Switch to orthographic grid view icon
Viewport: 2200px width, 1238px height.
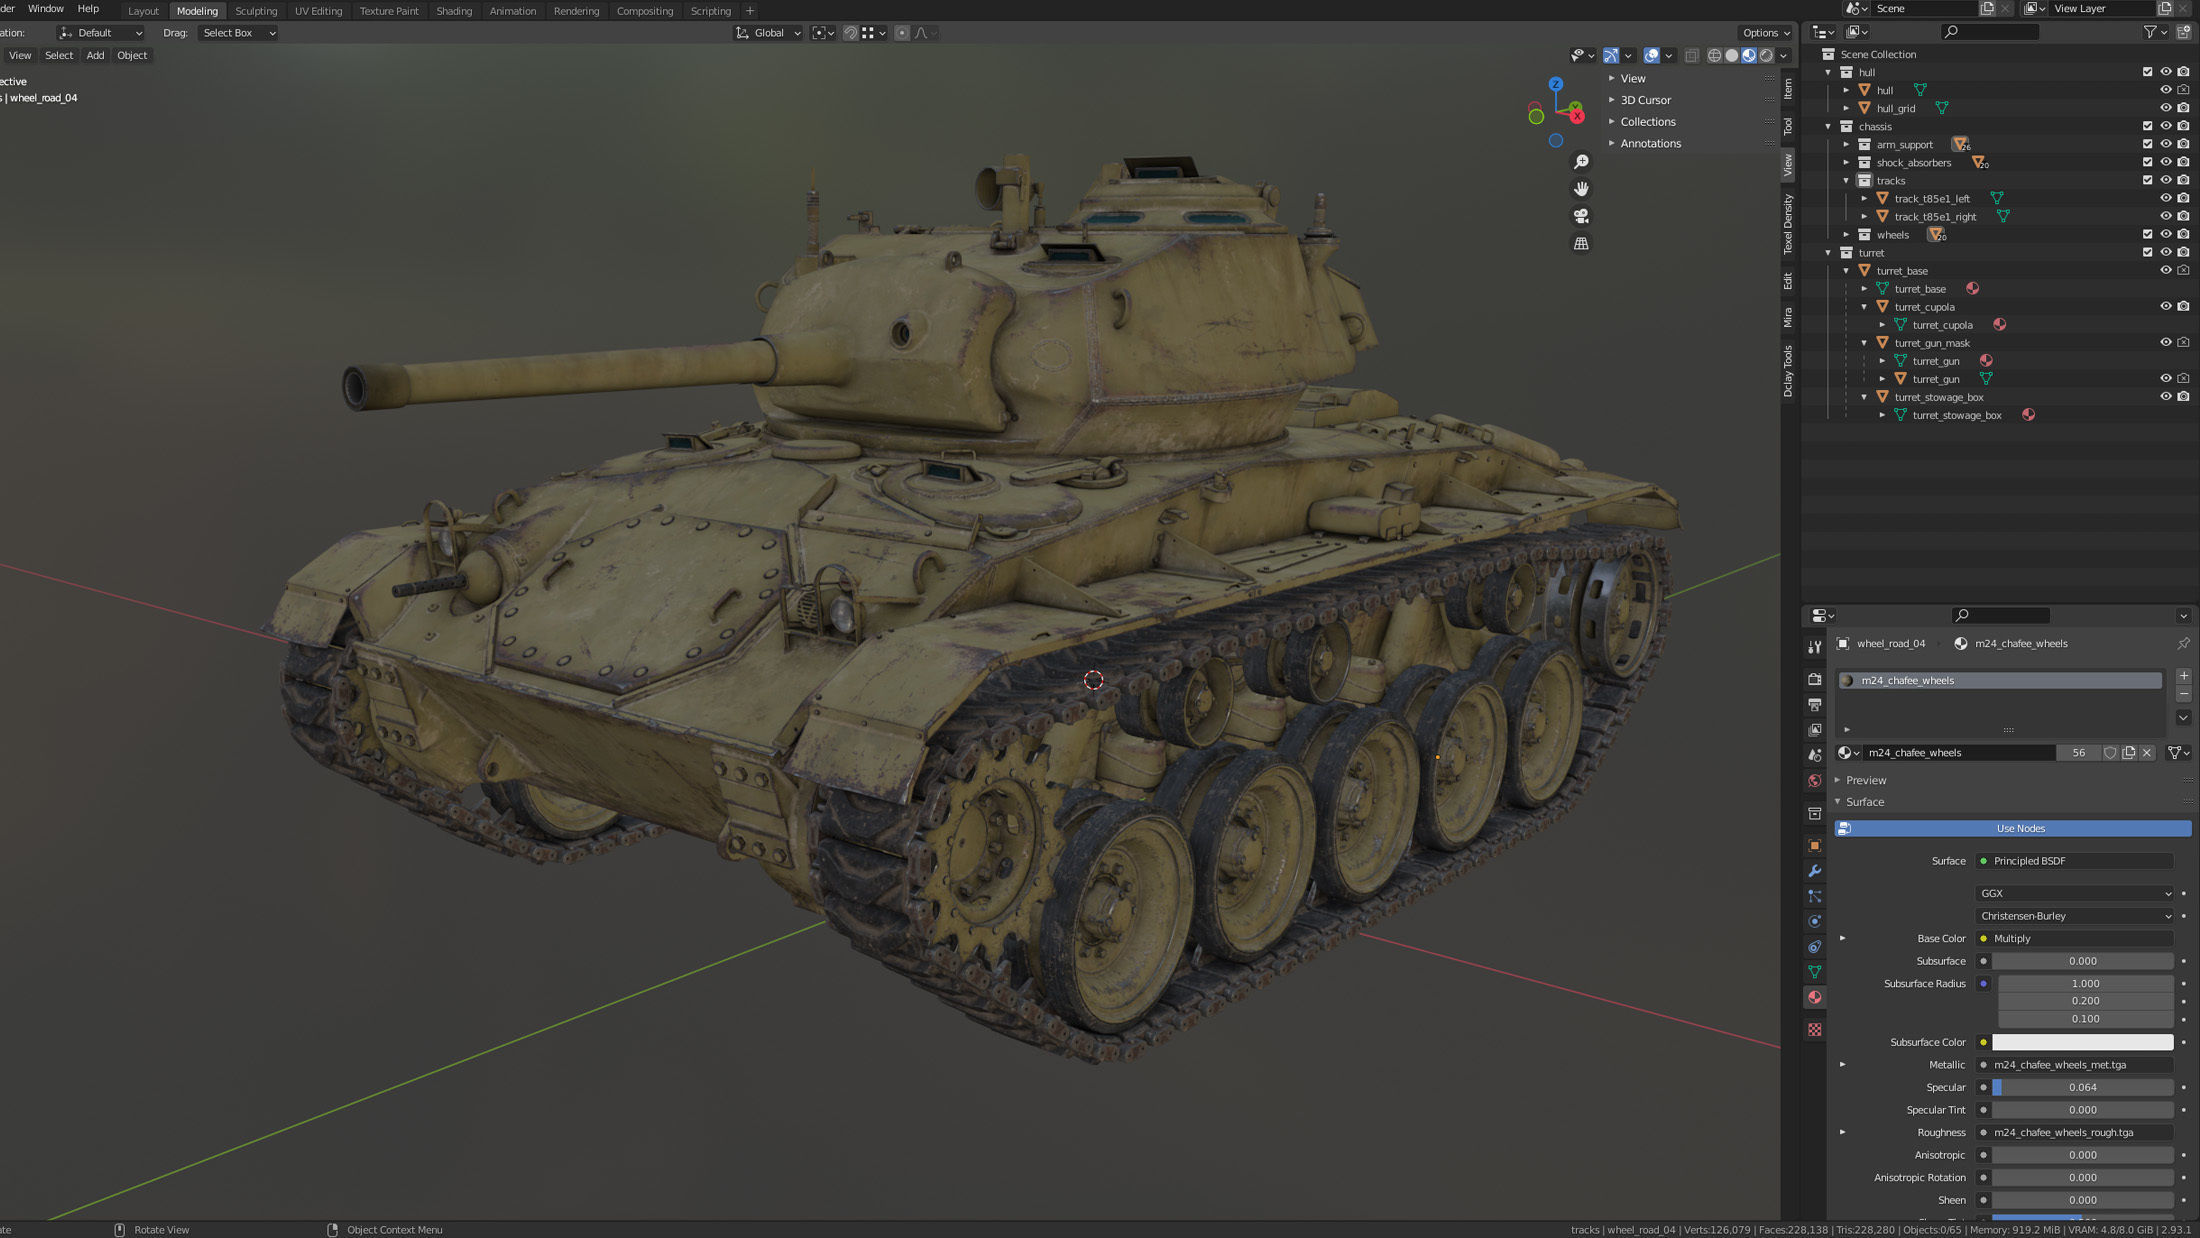[x=1581, y=243]
